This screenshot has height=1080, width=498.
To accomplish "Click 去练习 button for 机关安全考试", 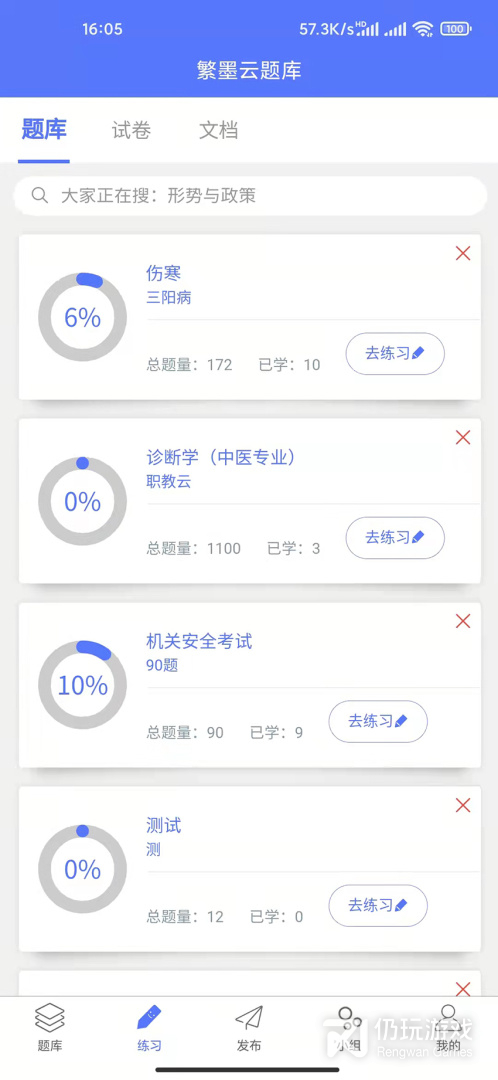I will 378,722.
